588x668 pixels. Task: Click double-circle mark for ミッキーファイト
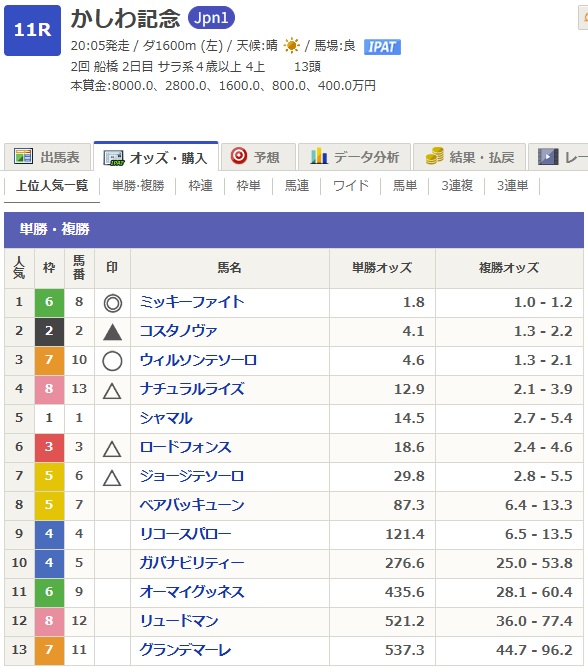(x=112, y=303)
